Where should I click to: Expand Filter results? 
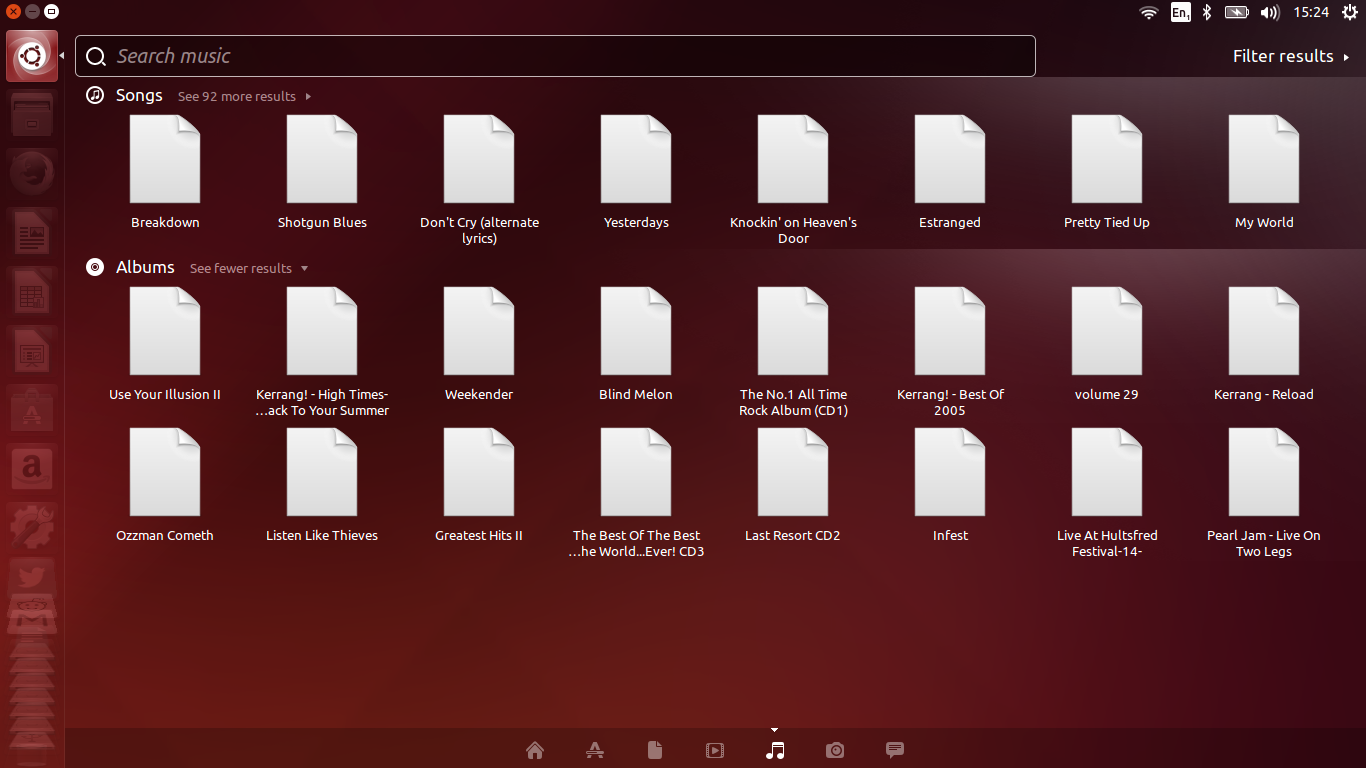[x=1291, y=56]
